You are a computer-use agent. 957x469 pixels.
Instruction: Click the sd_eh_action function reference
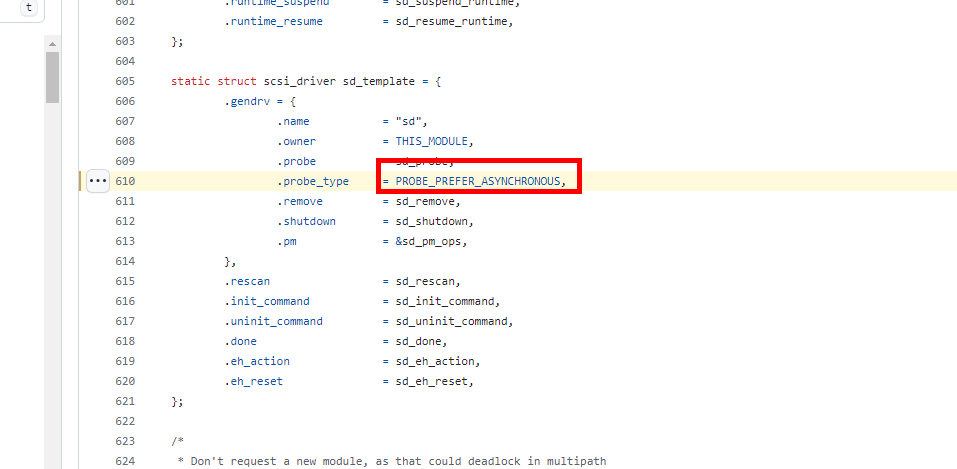438,361
